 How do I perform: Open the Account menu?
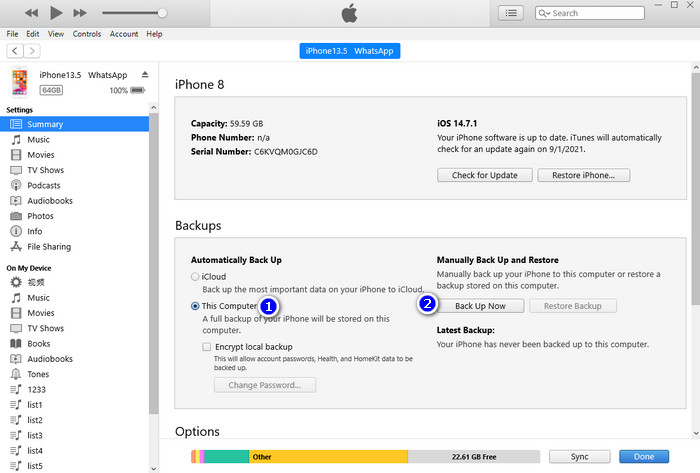[x=124, y=34]
